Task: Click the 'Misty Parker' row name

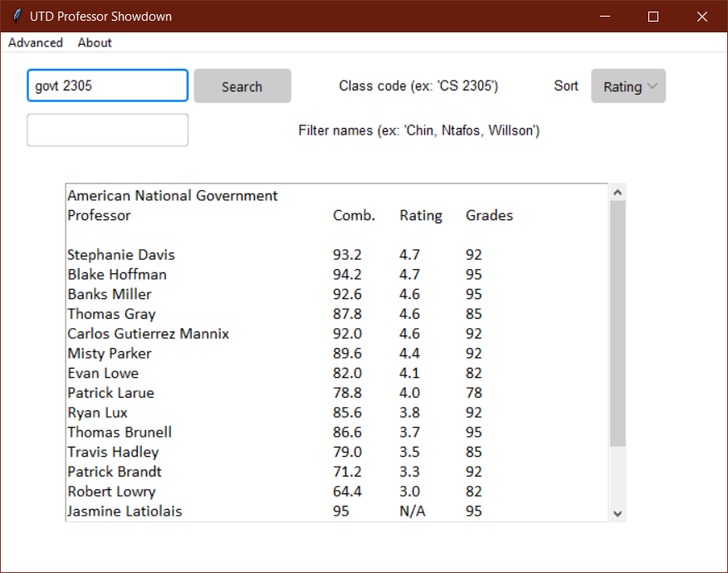Action: 109,354
